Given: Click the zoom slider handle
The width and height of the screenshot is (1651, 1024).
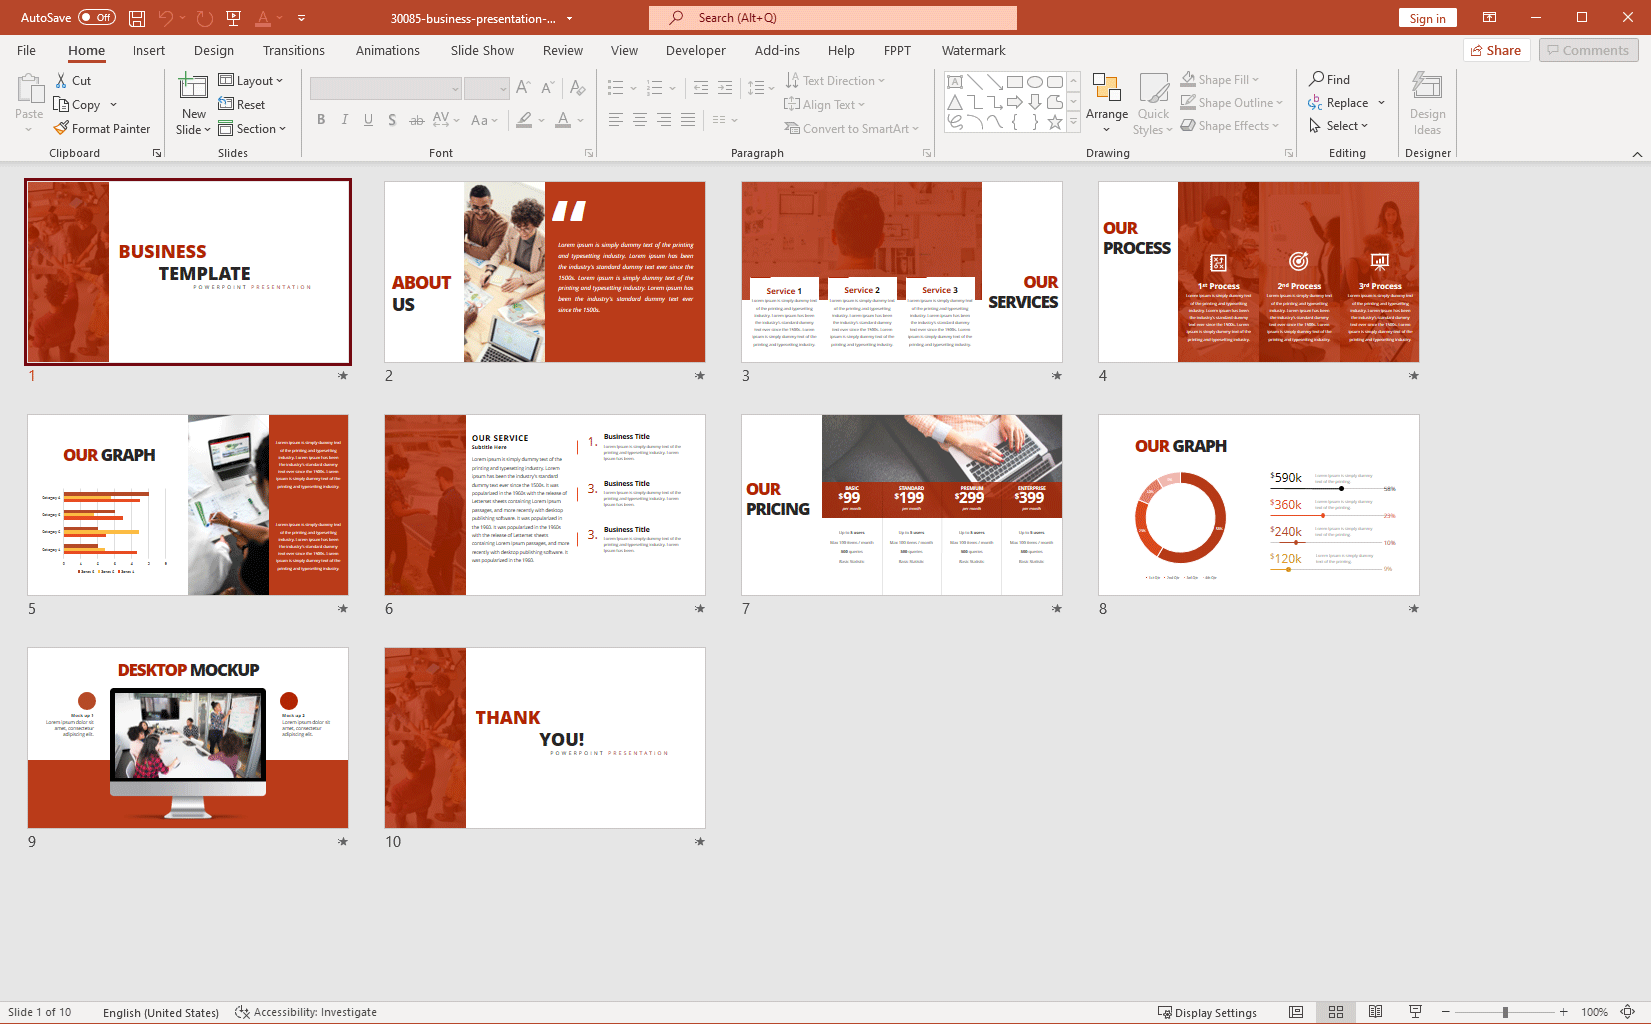Looking at the screenshot, I should [x=1505, y=1012].
